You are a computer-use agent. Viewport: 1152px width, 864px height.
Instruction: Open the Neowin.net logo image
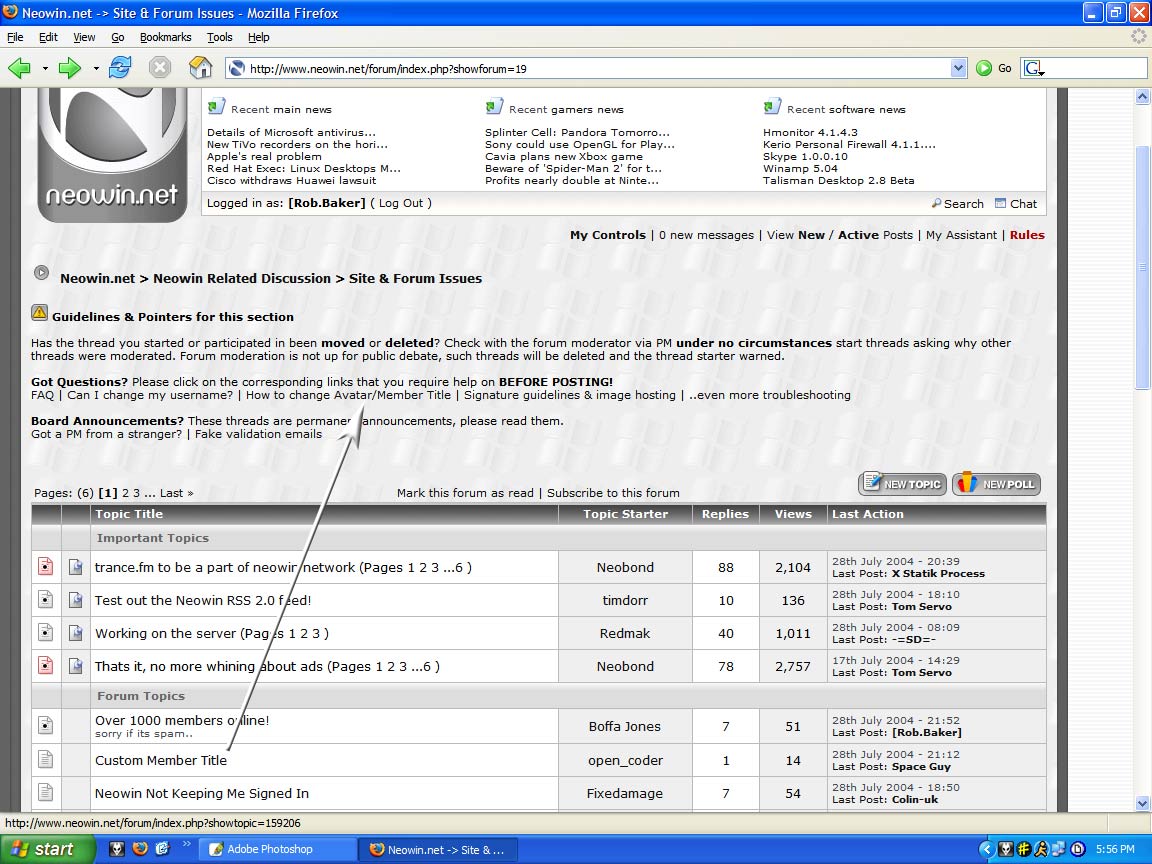tap(112, 154)
